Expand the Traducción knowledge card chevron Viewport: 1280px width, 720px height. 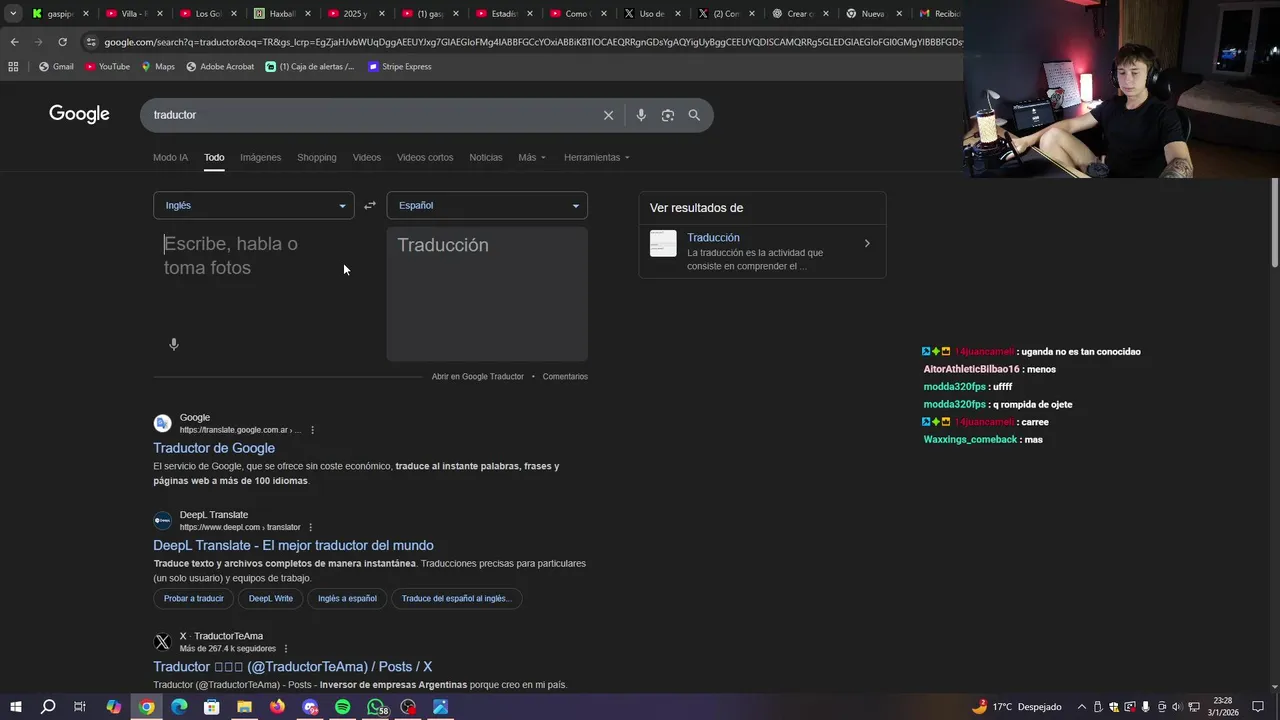[867, 243]
